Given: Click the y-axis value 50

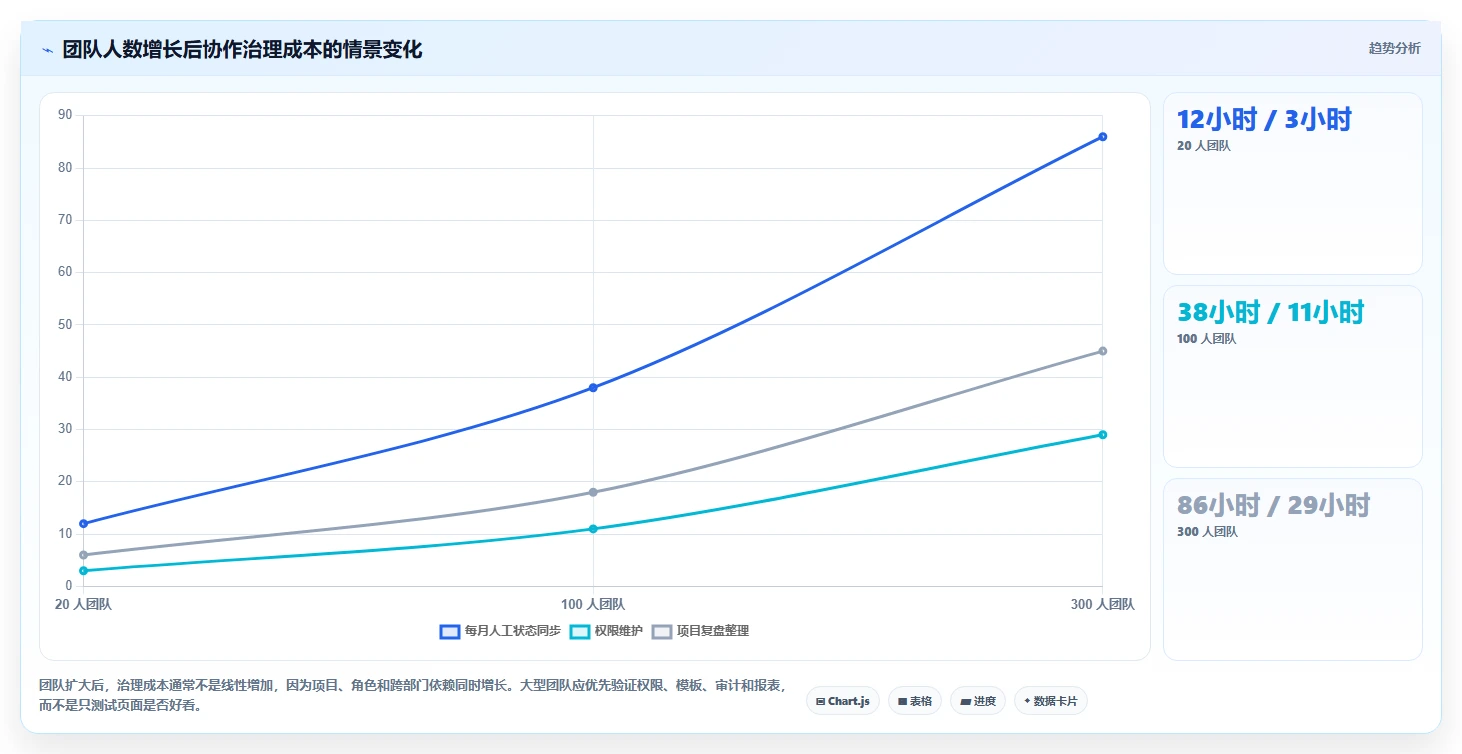Looking at the screenshot, I should pos(65,325).
